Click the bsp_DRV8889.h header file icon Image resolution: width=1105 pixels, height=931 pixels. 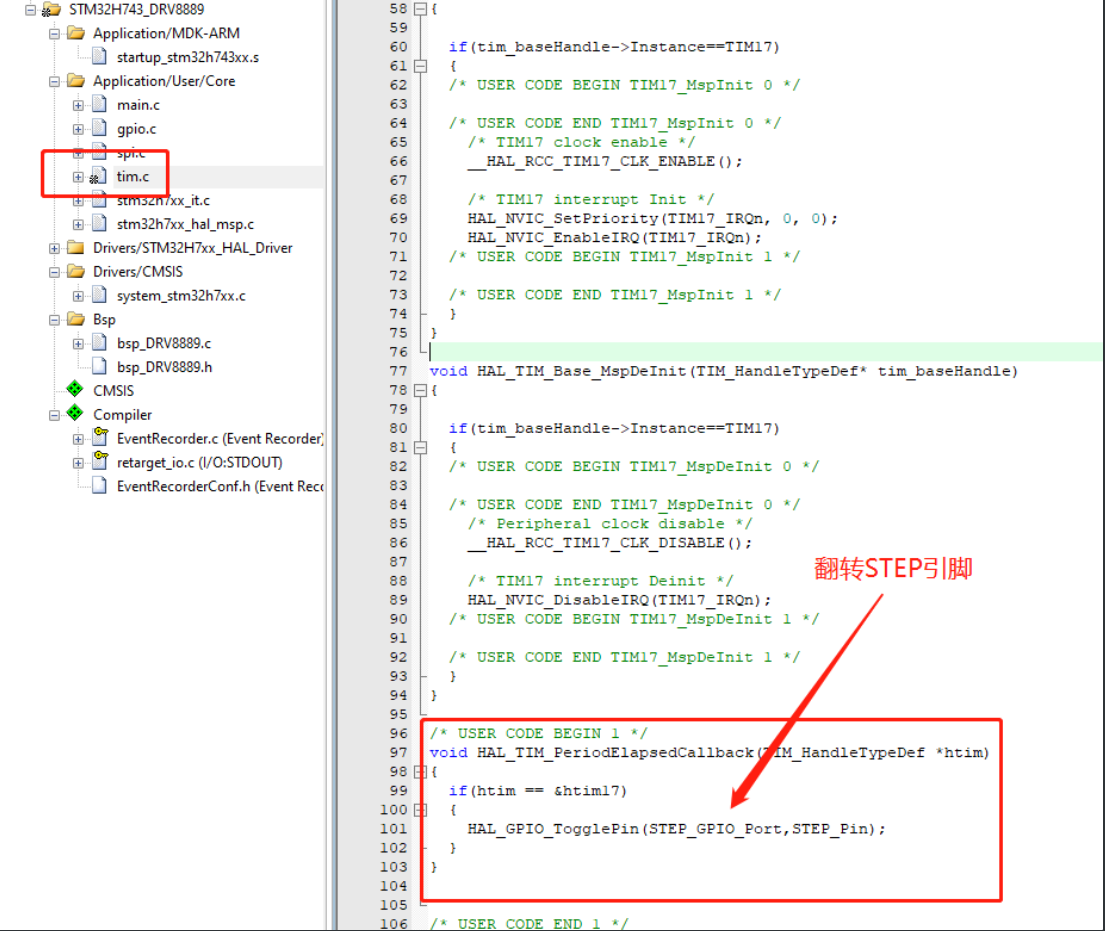[x=98, y=366]
